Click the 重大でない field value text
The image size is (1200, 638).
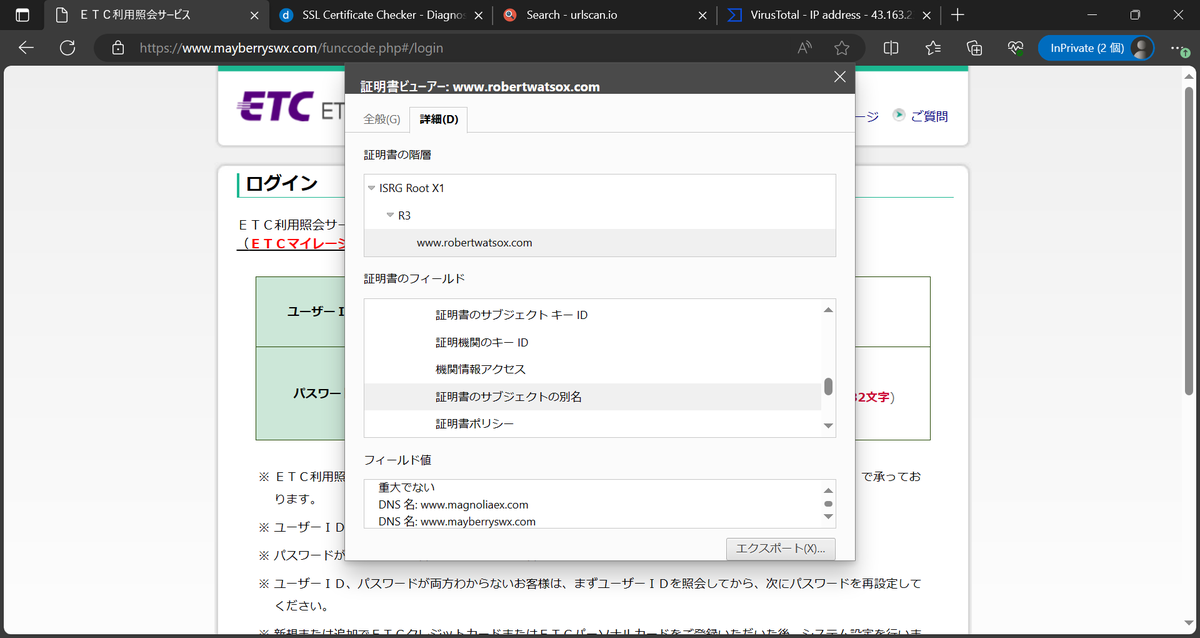tap(407, 487)
